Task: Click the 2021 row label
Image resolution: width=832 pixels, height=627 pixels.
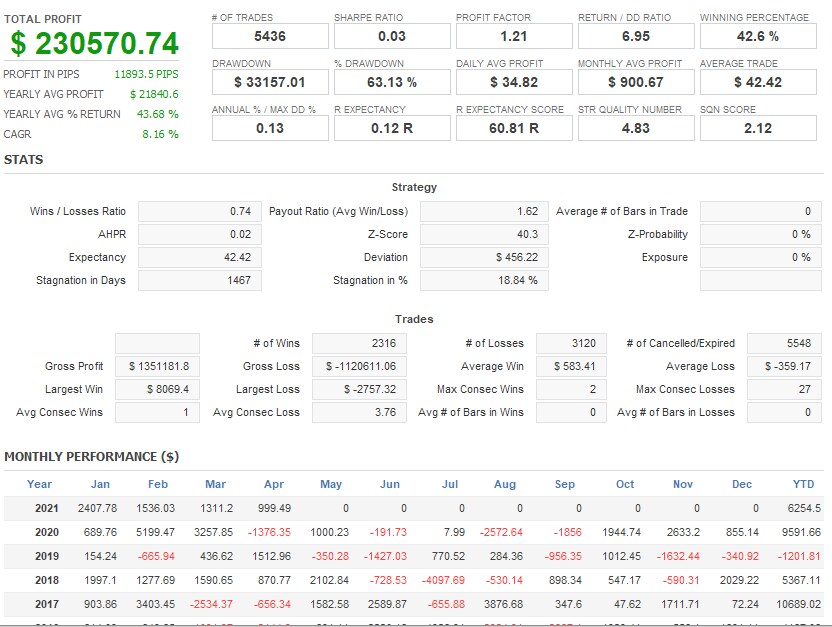Action: 47,508
